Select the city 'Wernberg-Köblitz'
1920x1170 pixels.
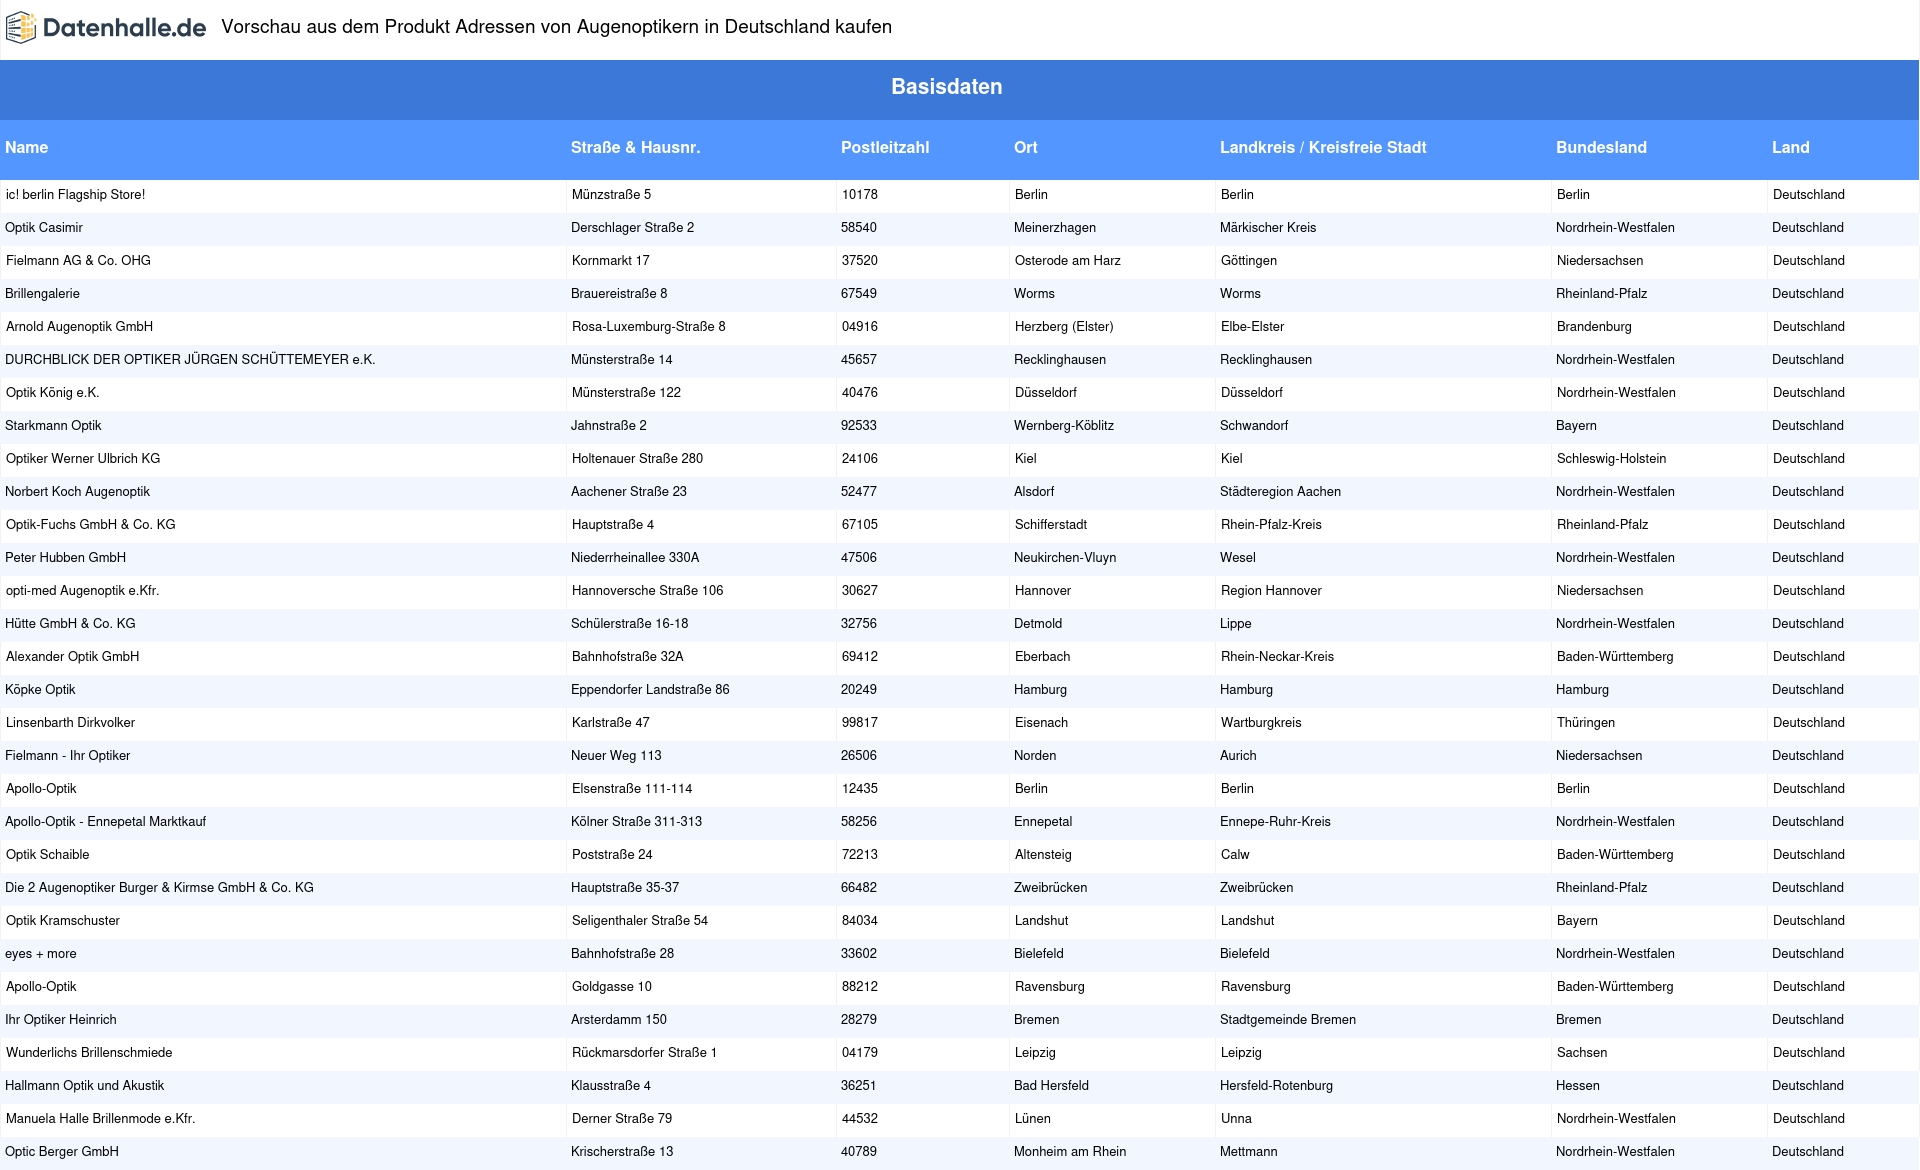[1064, 426]
